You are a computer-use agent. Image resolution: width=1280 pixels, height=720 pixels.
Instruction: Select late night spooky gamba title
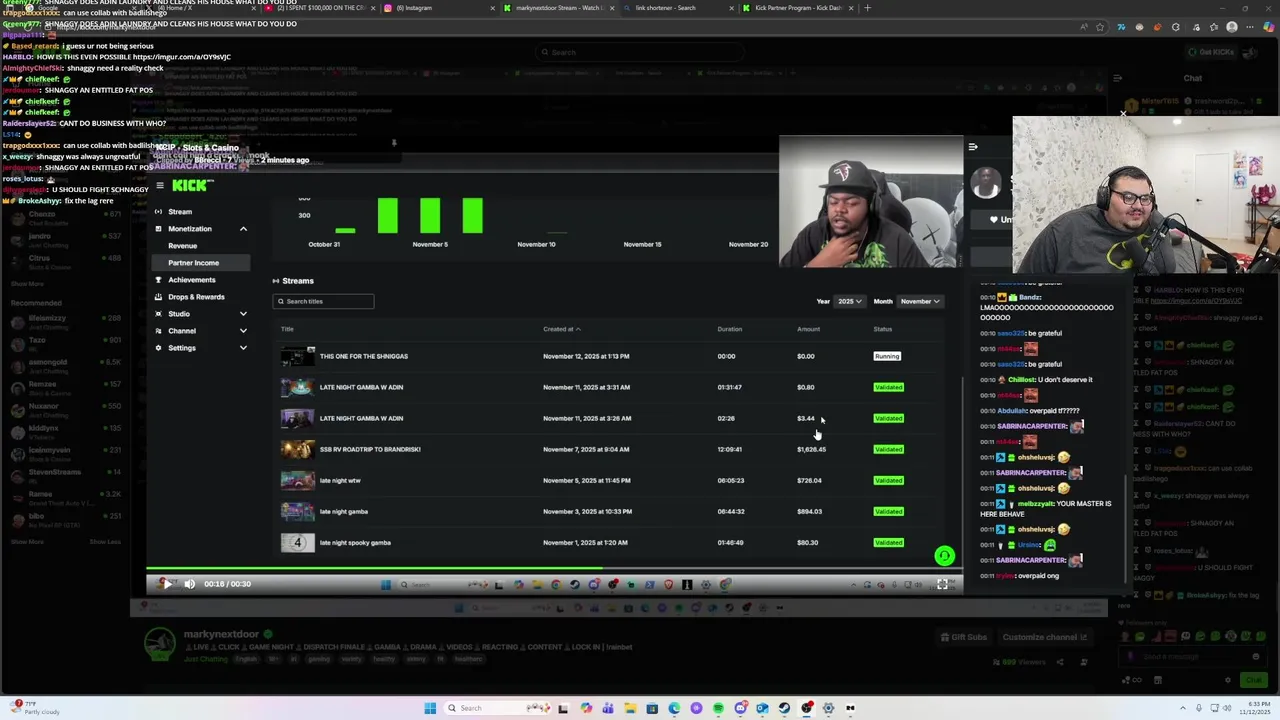[x=355, y=542]
